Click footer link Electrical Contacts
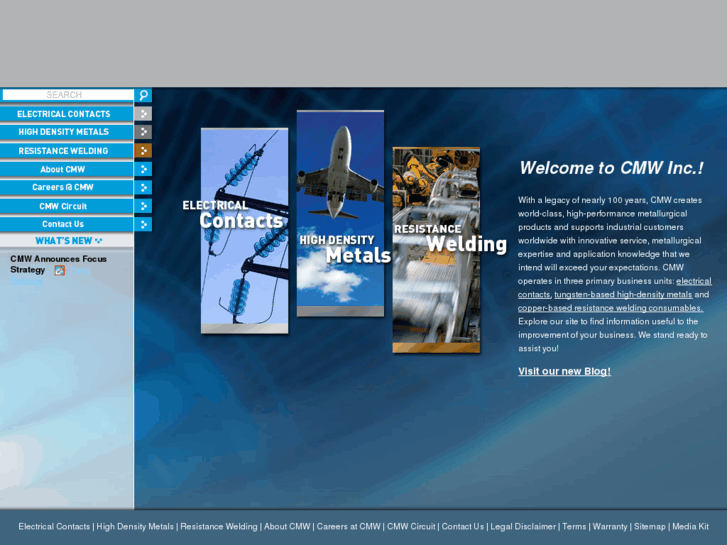The height and width of the screenshot is (545, 727). (54, 526)
